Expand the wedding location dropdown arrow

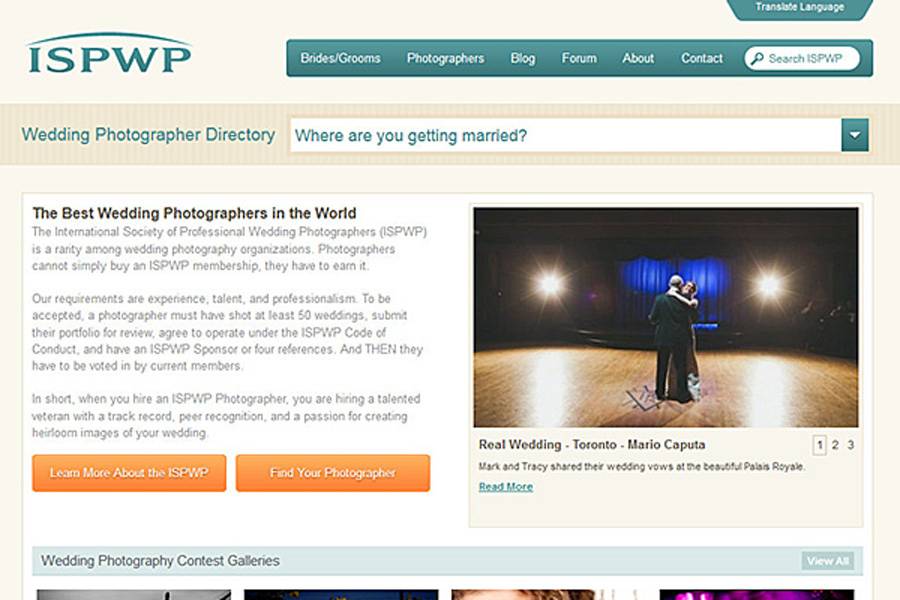855,136
